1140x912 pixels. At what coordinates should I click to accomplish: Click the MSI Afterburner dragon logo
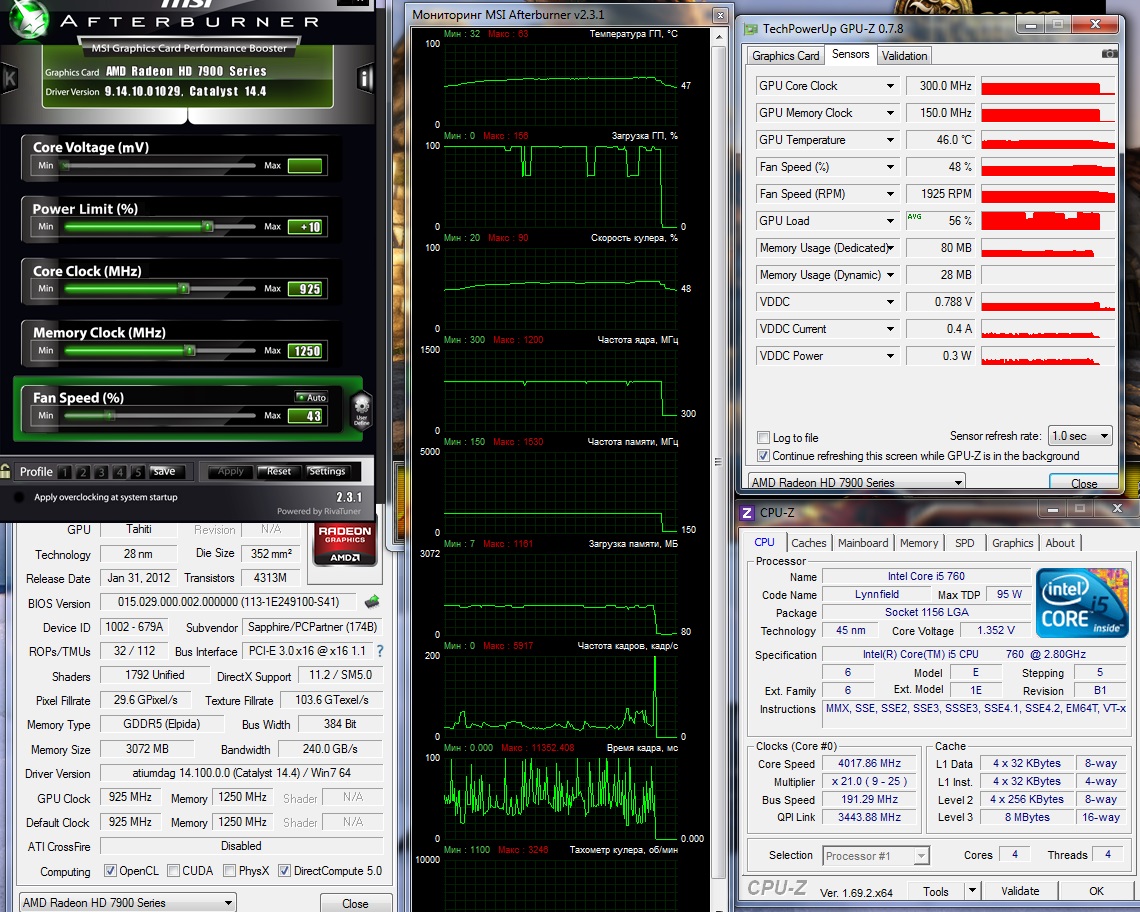point(28,20)
